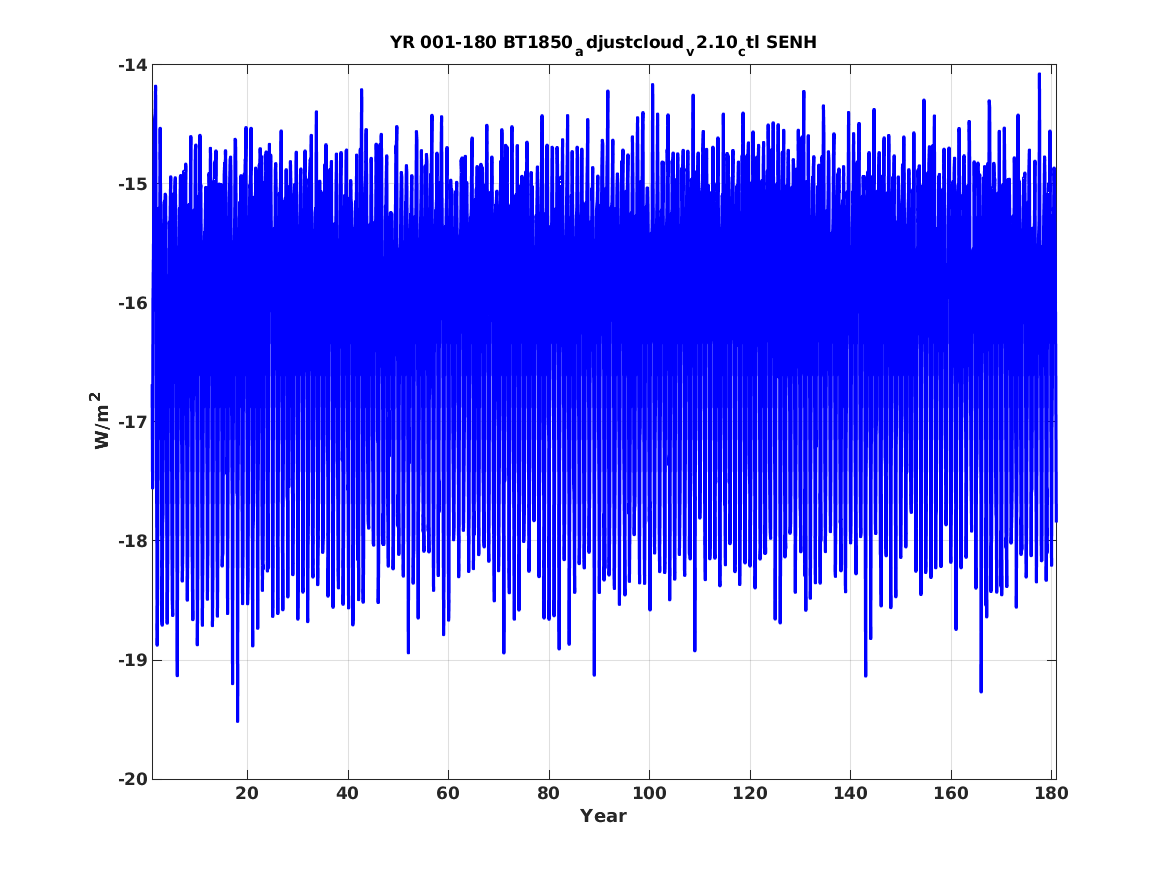Click the x-axis tick label '120'
The width and height of the screenshot is (1167, 875).
(749, 793)
